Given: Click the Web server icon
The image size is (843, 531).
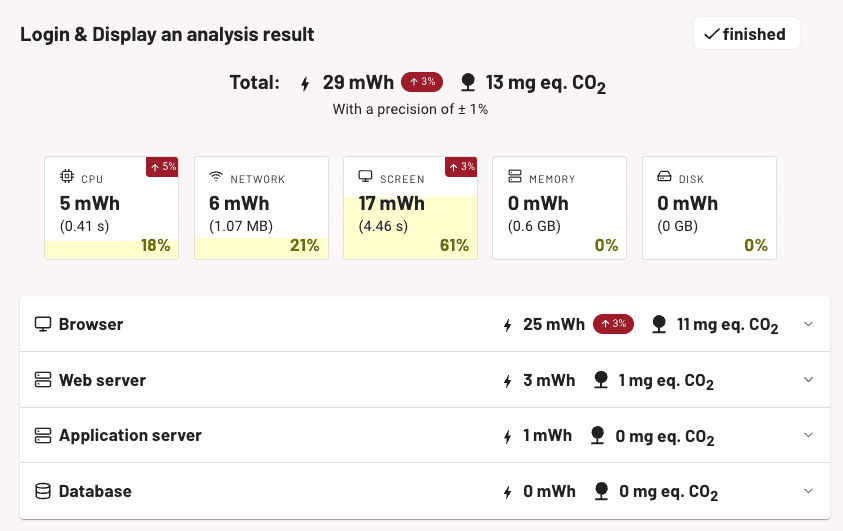Looking at the screenshot, I should pos(42,380).
